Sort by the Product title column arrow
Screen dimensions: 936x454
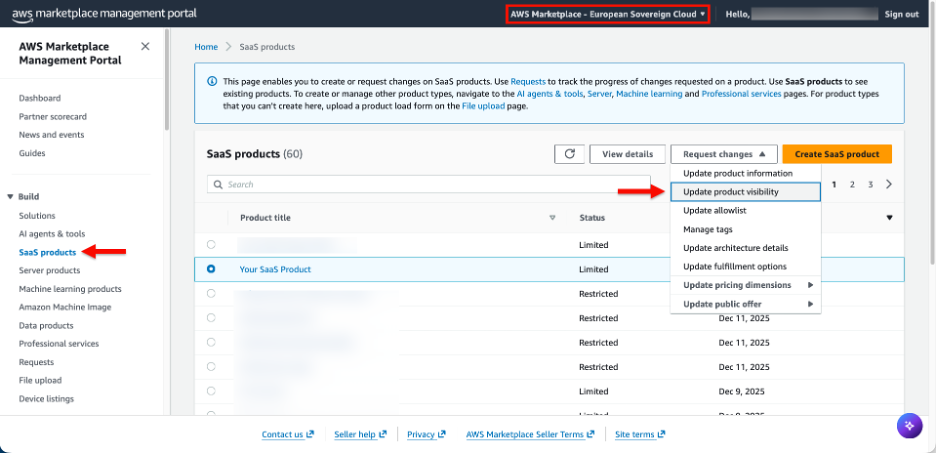click(x=552, y=218)
